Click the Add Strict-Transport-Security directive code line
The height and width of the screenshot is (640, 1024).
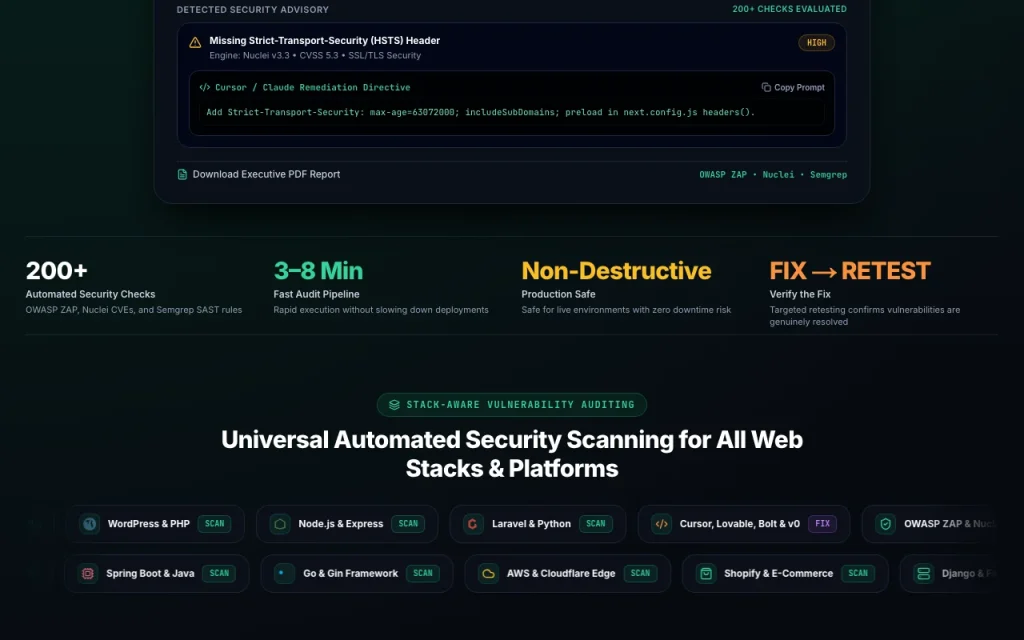(481, 112)
